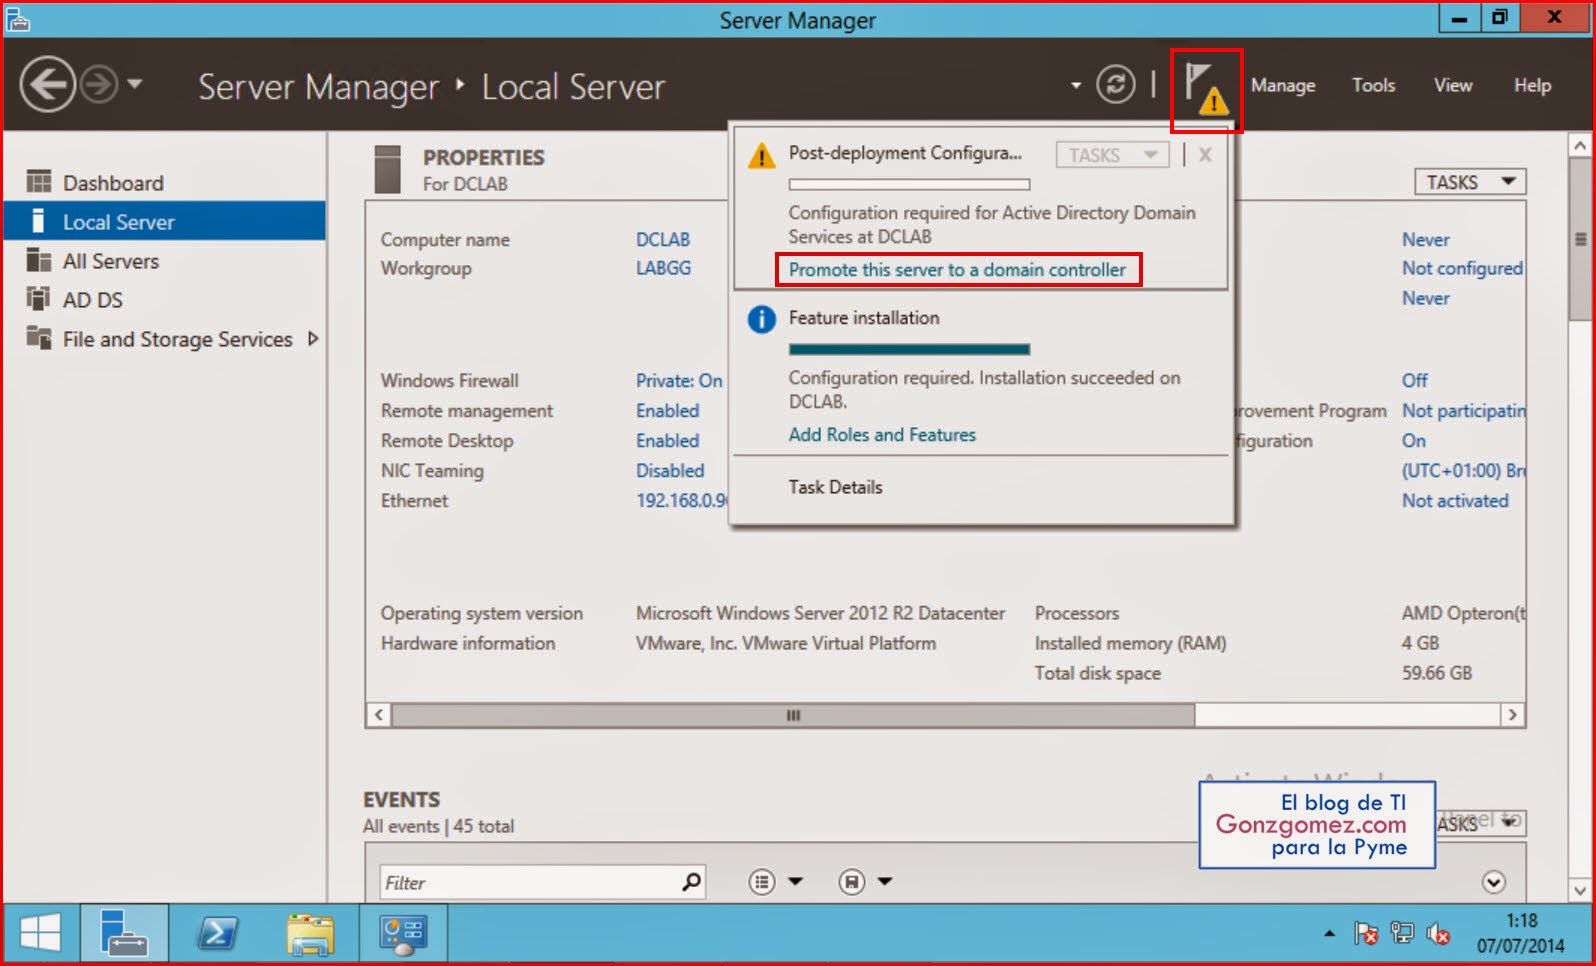Click the File and Storage Services icon
Screen dimensions: 1596x966
(x=39, y=338)
